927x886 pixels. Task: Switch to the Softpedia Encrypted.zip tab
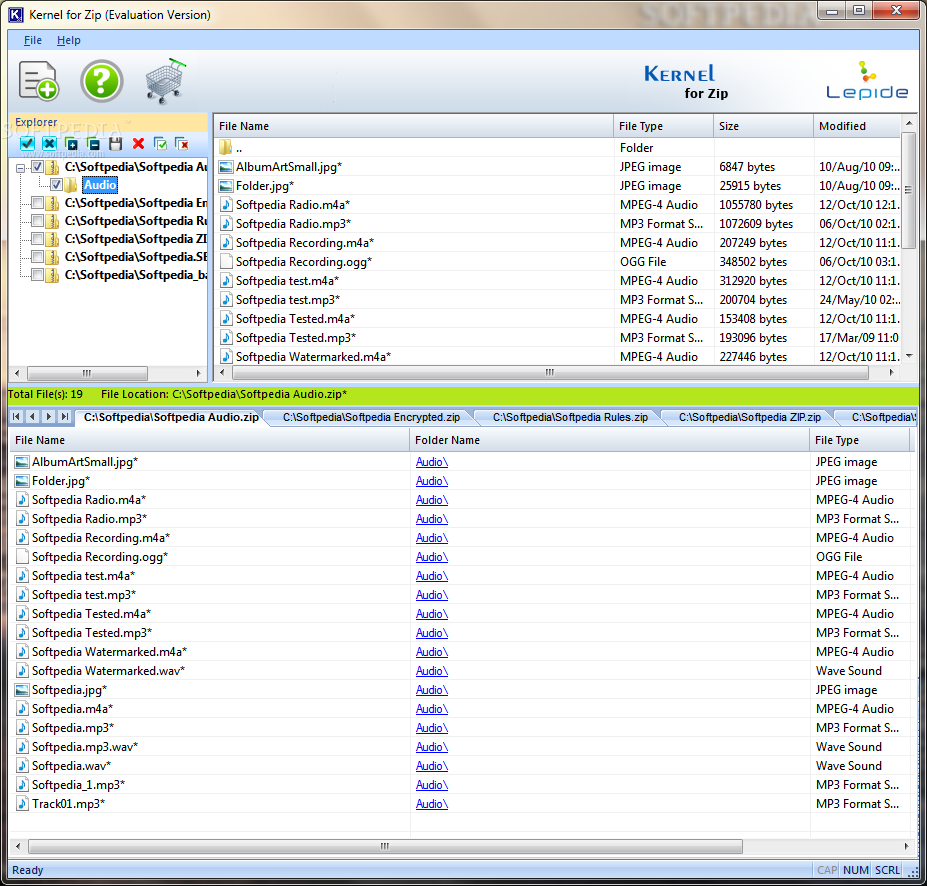(371, 417)
